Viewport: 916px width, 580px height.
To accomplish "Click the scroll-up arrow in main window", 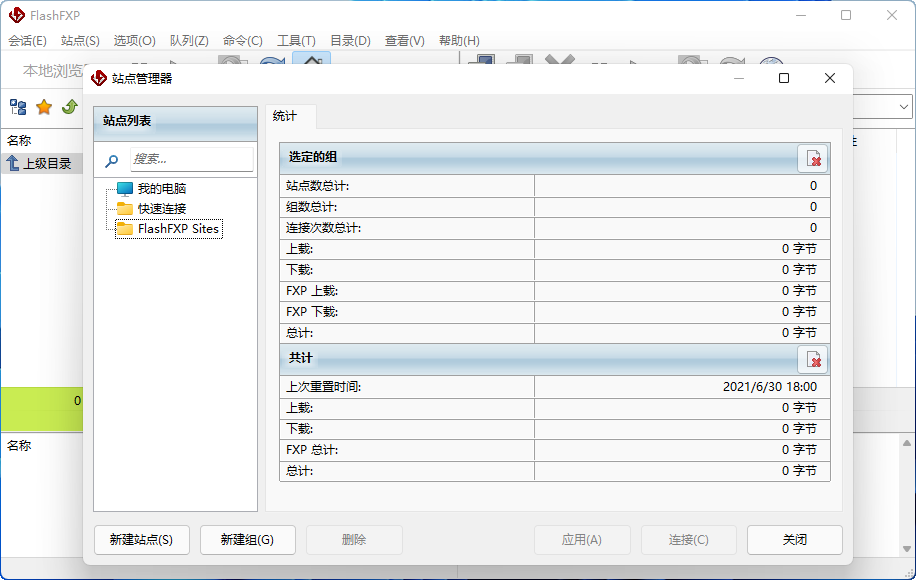I will pyautogui.click(x=907, y=443).
